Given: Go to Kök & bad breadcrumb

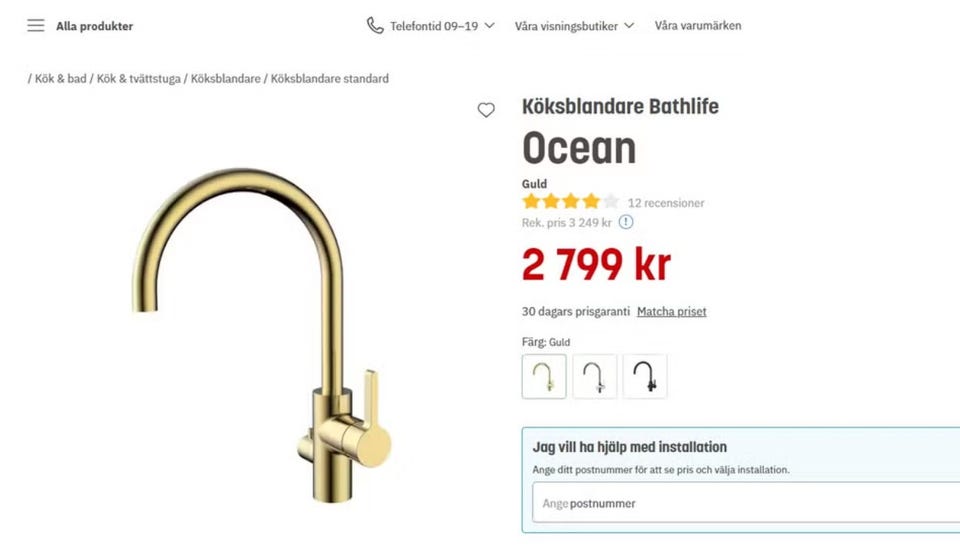Looking at the screenshot, I should click(x=61, y=78).
